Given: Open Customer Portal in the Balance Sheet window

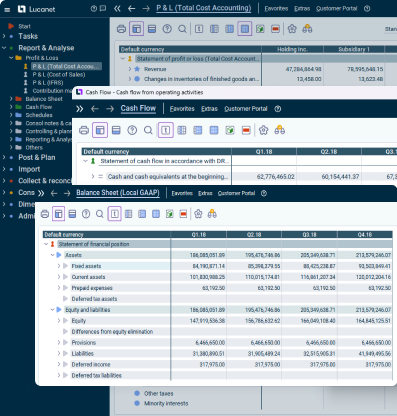Looking at the screenshot, I should [236, 193].
